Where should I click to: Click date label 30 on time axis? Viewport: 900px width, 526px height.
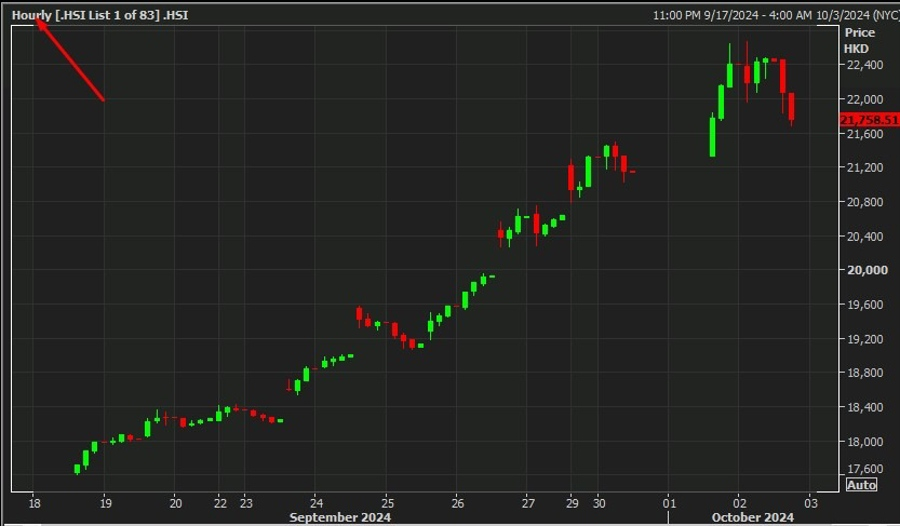(599, 504)
